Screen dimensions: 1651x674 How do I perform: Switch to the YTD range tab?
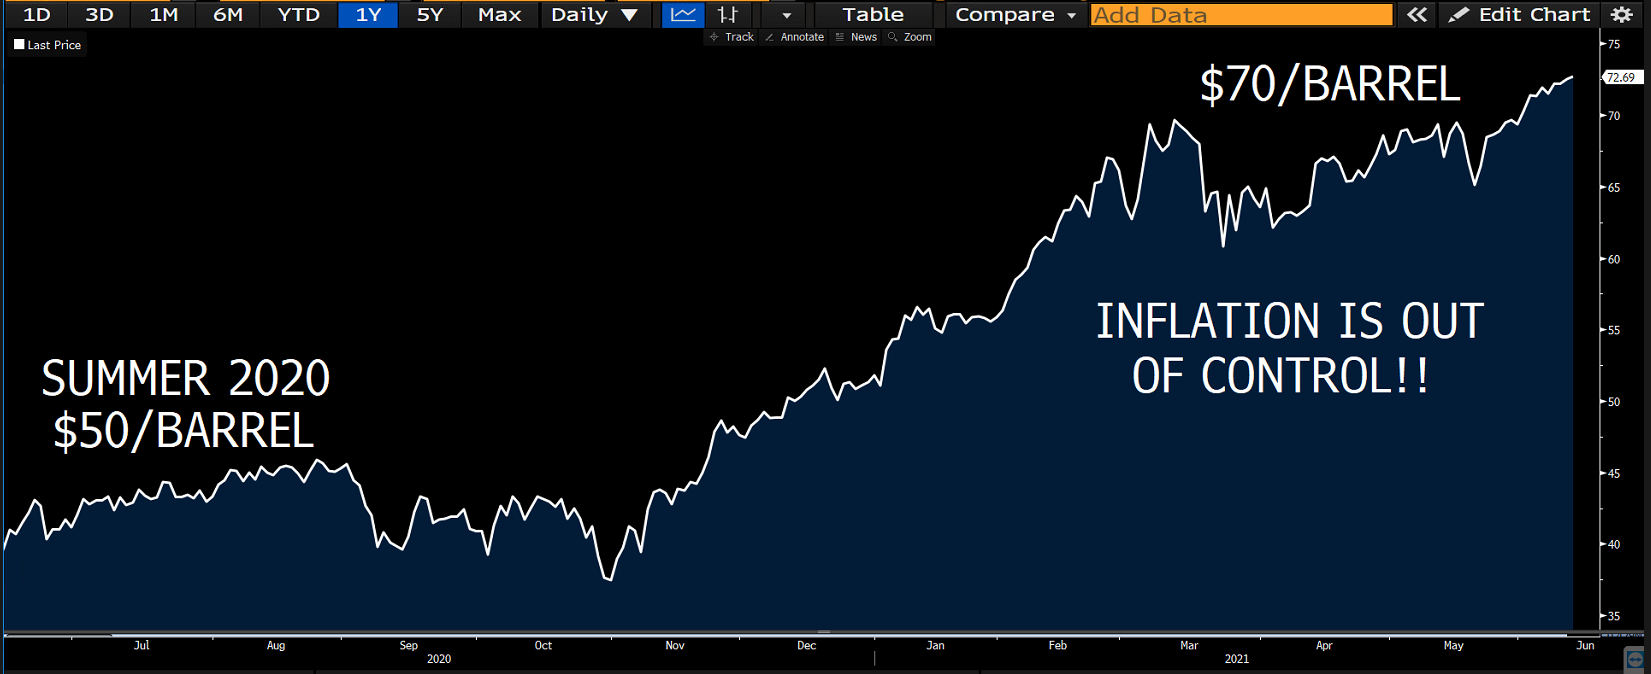298,14
